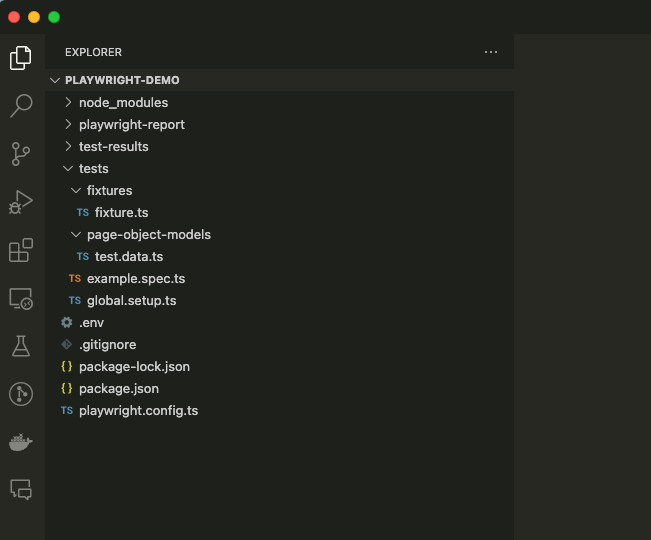This screenshot has height=540, width=651.
Task: Select the test-results folder name
Action: (114, 147)
